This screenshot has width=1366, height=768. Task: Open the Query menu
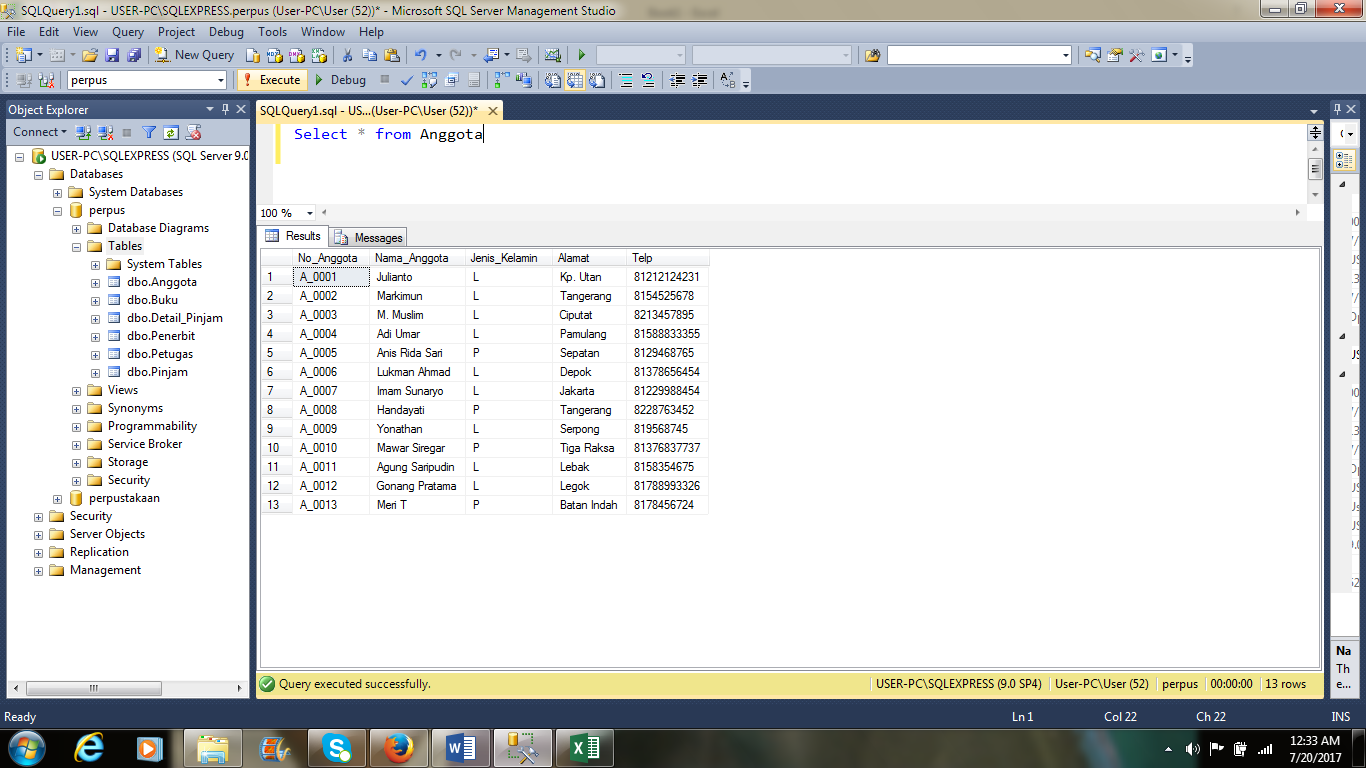point(126,31)
